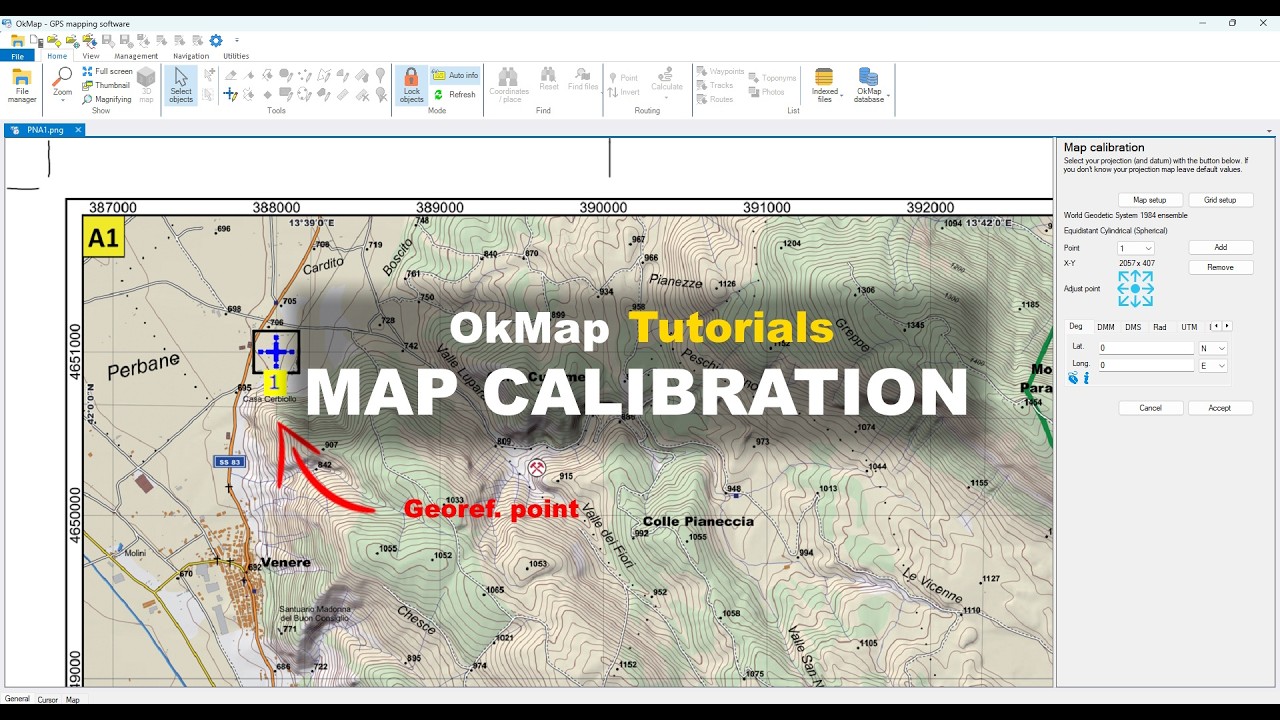Click the Reset find button
This screenshot has height=720, width=1280.
[549, 80]
